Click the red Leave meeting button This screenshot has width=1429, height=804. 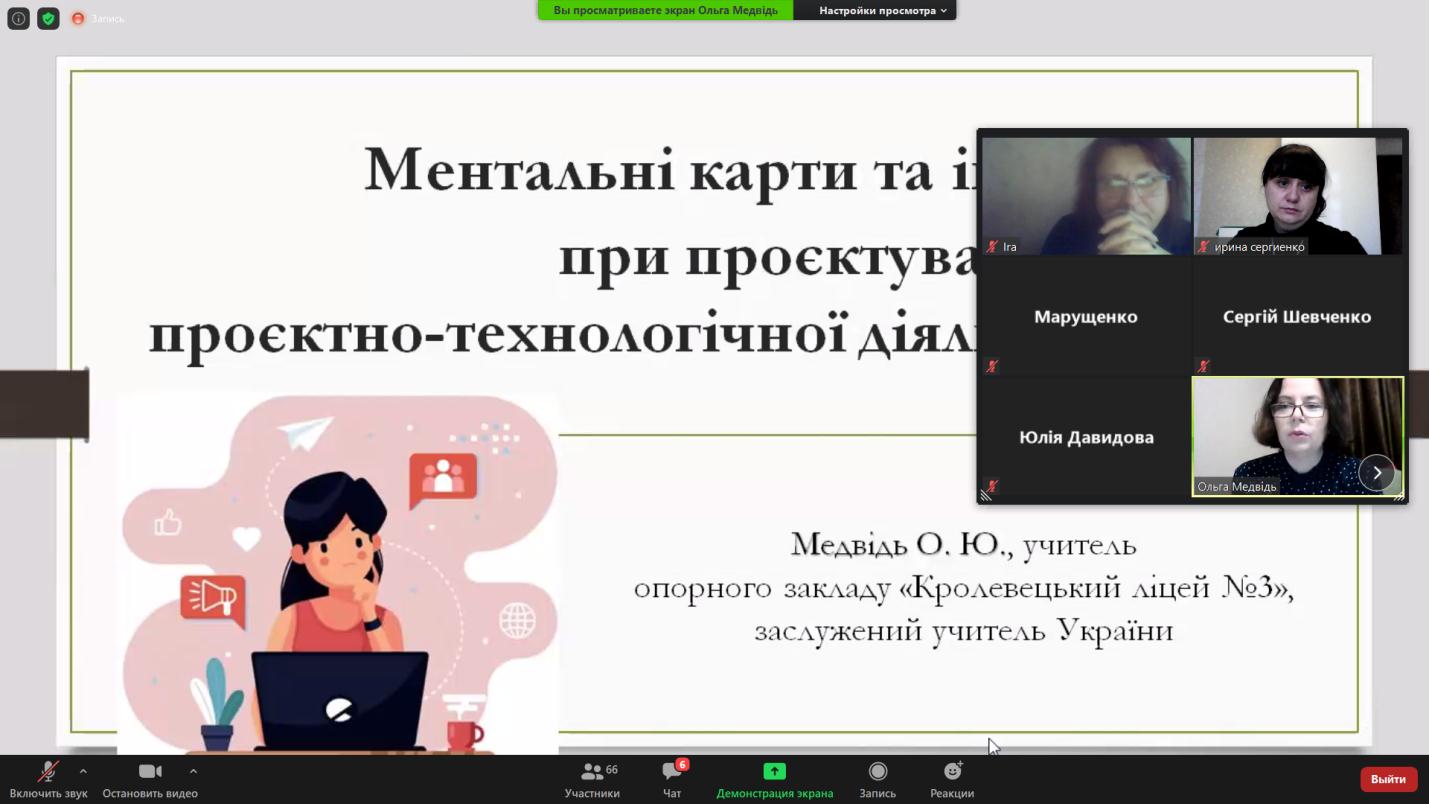coord(1388,779)
